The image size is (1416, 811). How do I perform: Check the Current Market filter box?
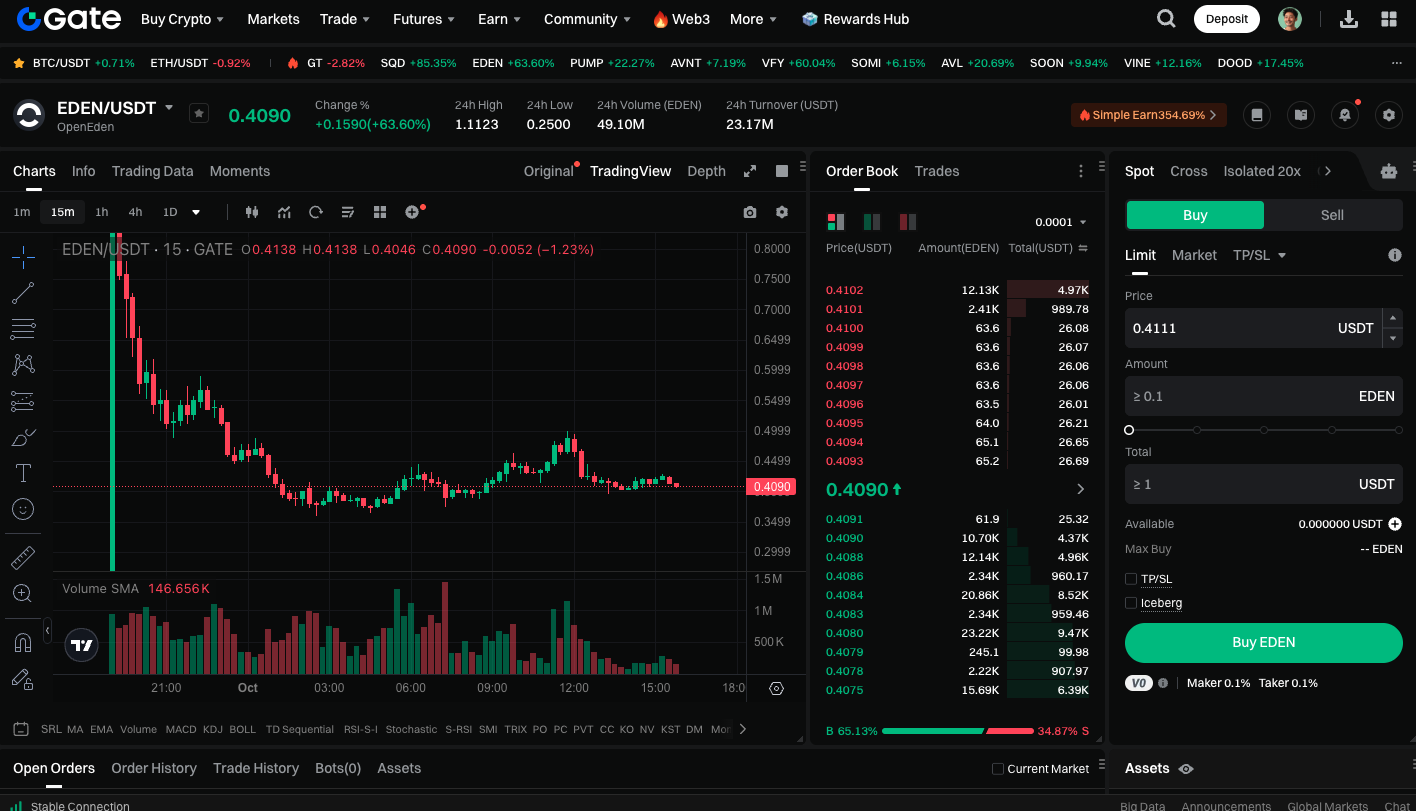click(997, 769)
